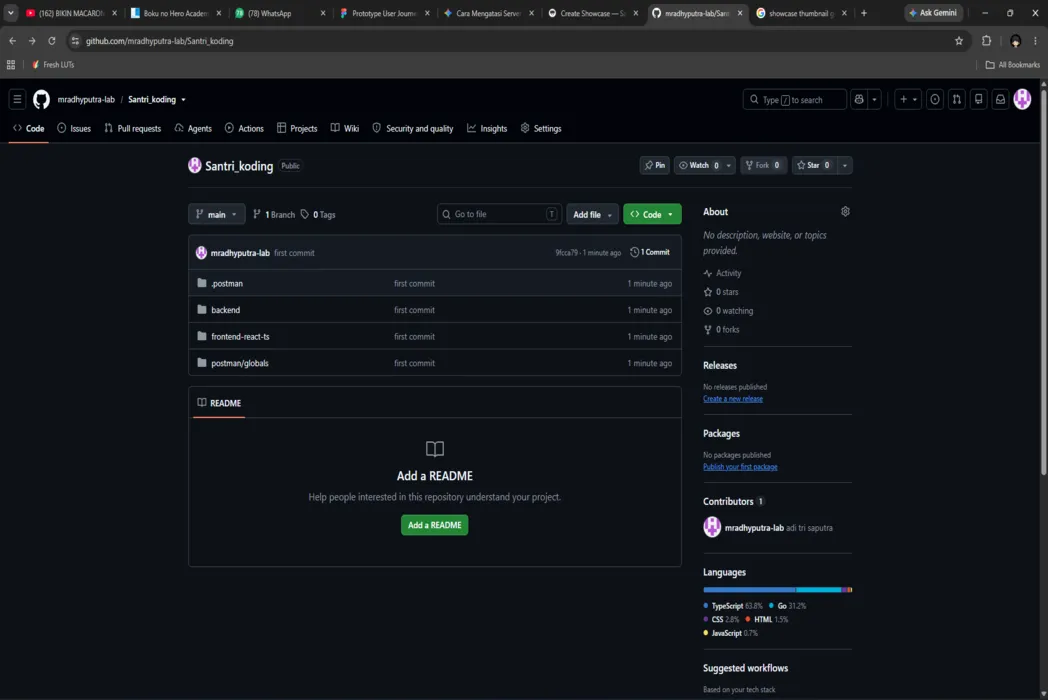Open the .postman folder

[x=227, y=283]
